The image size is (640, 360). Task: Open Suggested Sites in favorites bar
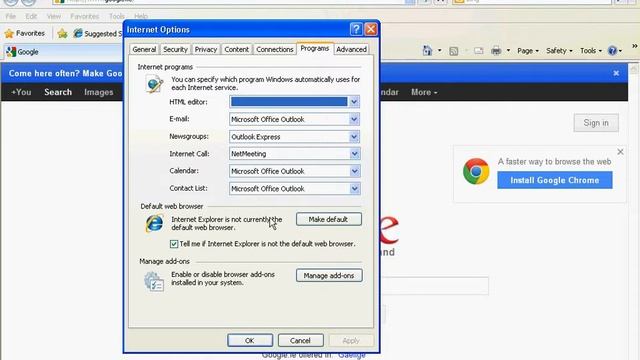(98, 33)
